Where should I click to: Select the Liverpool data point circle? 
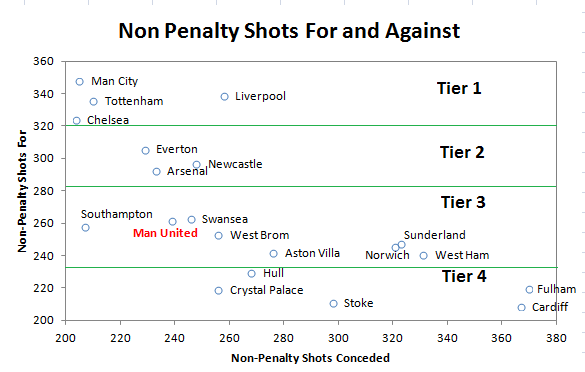pos(224,97)
